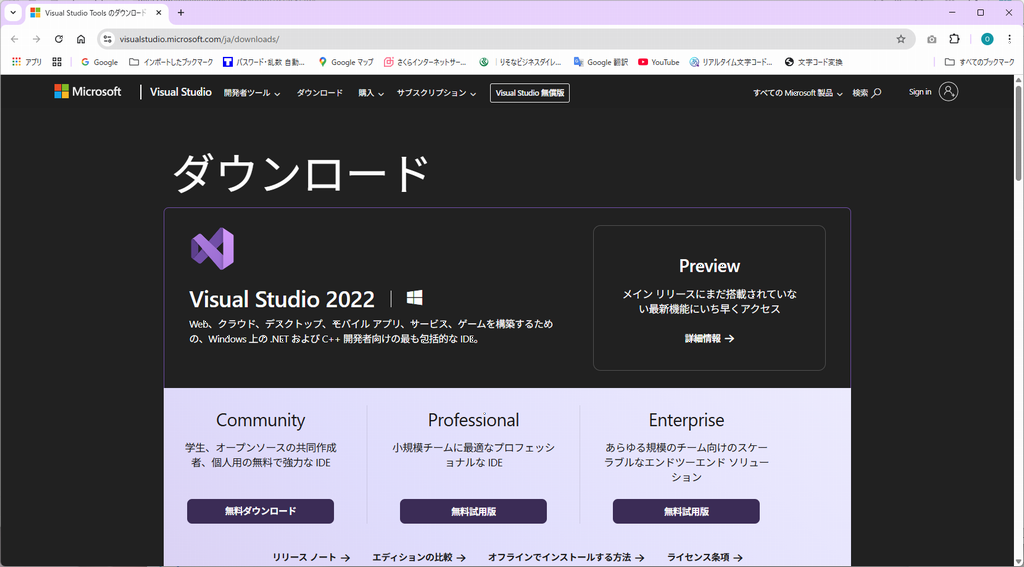The width and height of the screenshot is (1024, 567).
Task: Click the Microsoft logo in the header
Action: (87, 92)
